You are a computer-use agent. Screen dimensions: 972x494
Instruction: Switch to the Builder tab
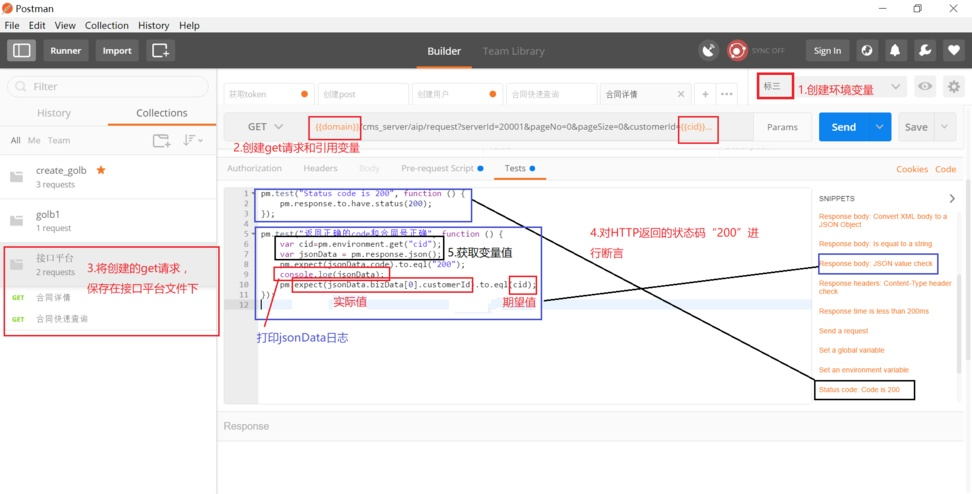pos(444,51)
